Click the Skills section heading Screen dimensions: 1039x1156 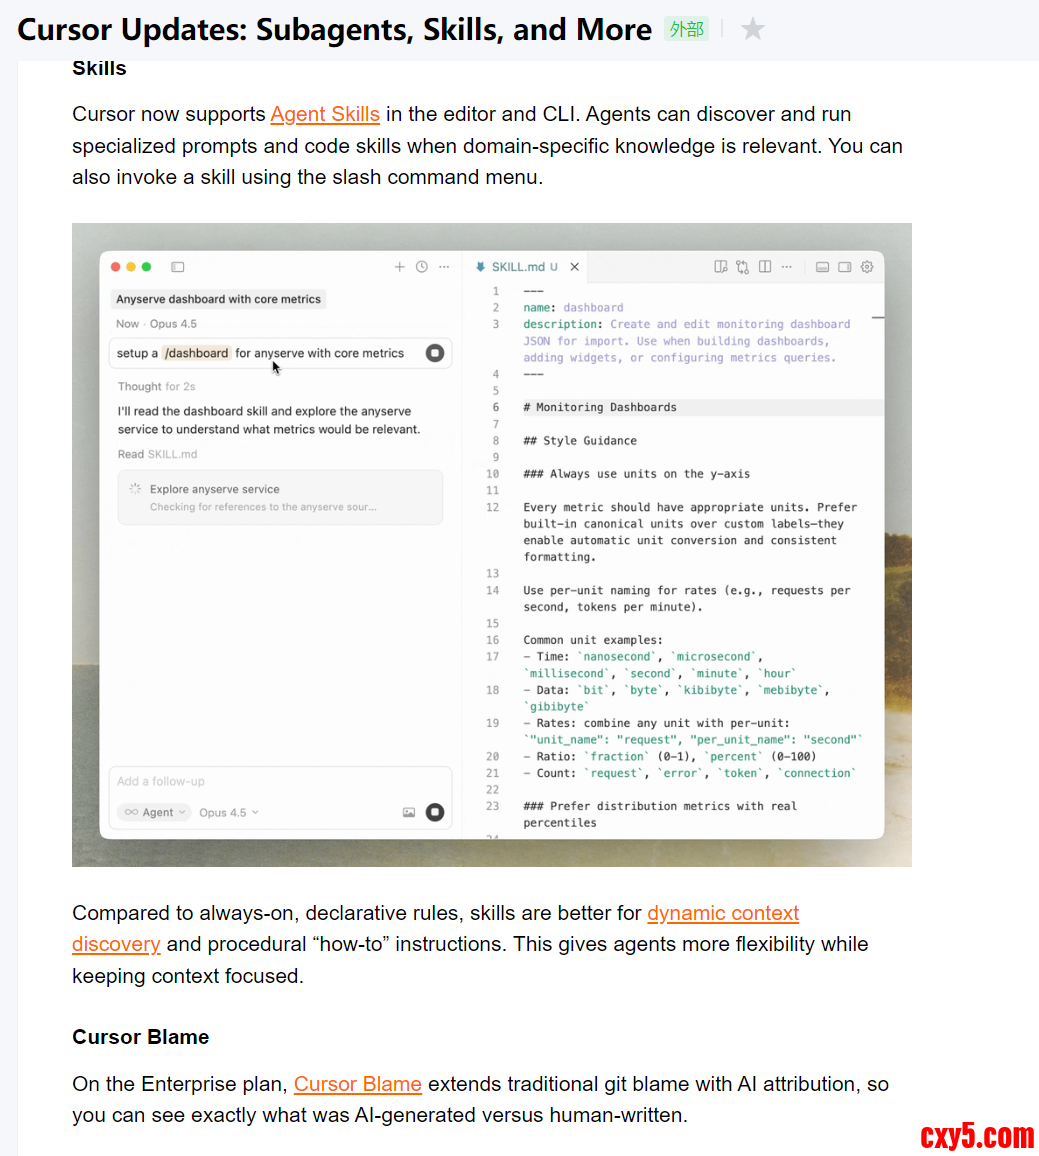point(100,68)
